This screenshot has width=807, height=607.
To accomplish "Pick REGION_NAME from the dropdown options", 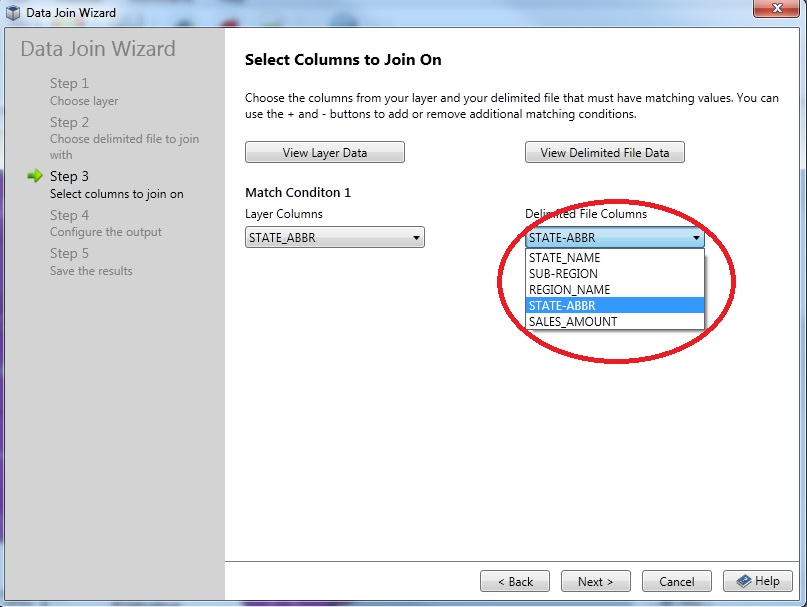I will tap(568, 290).
